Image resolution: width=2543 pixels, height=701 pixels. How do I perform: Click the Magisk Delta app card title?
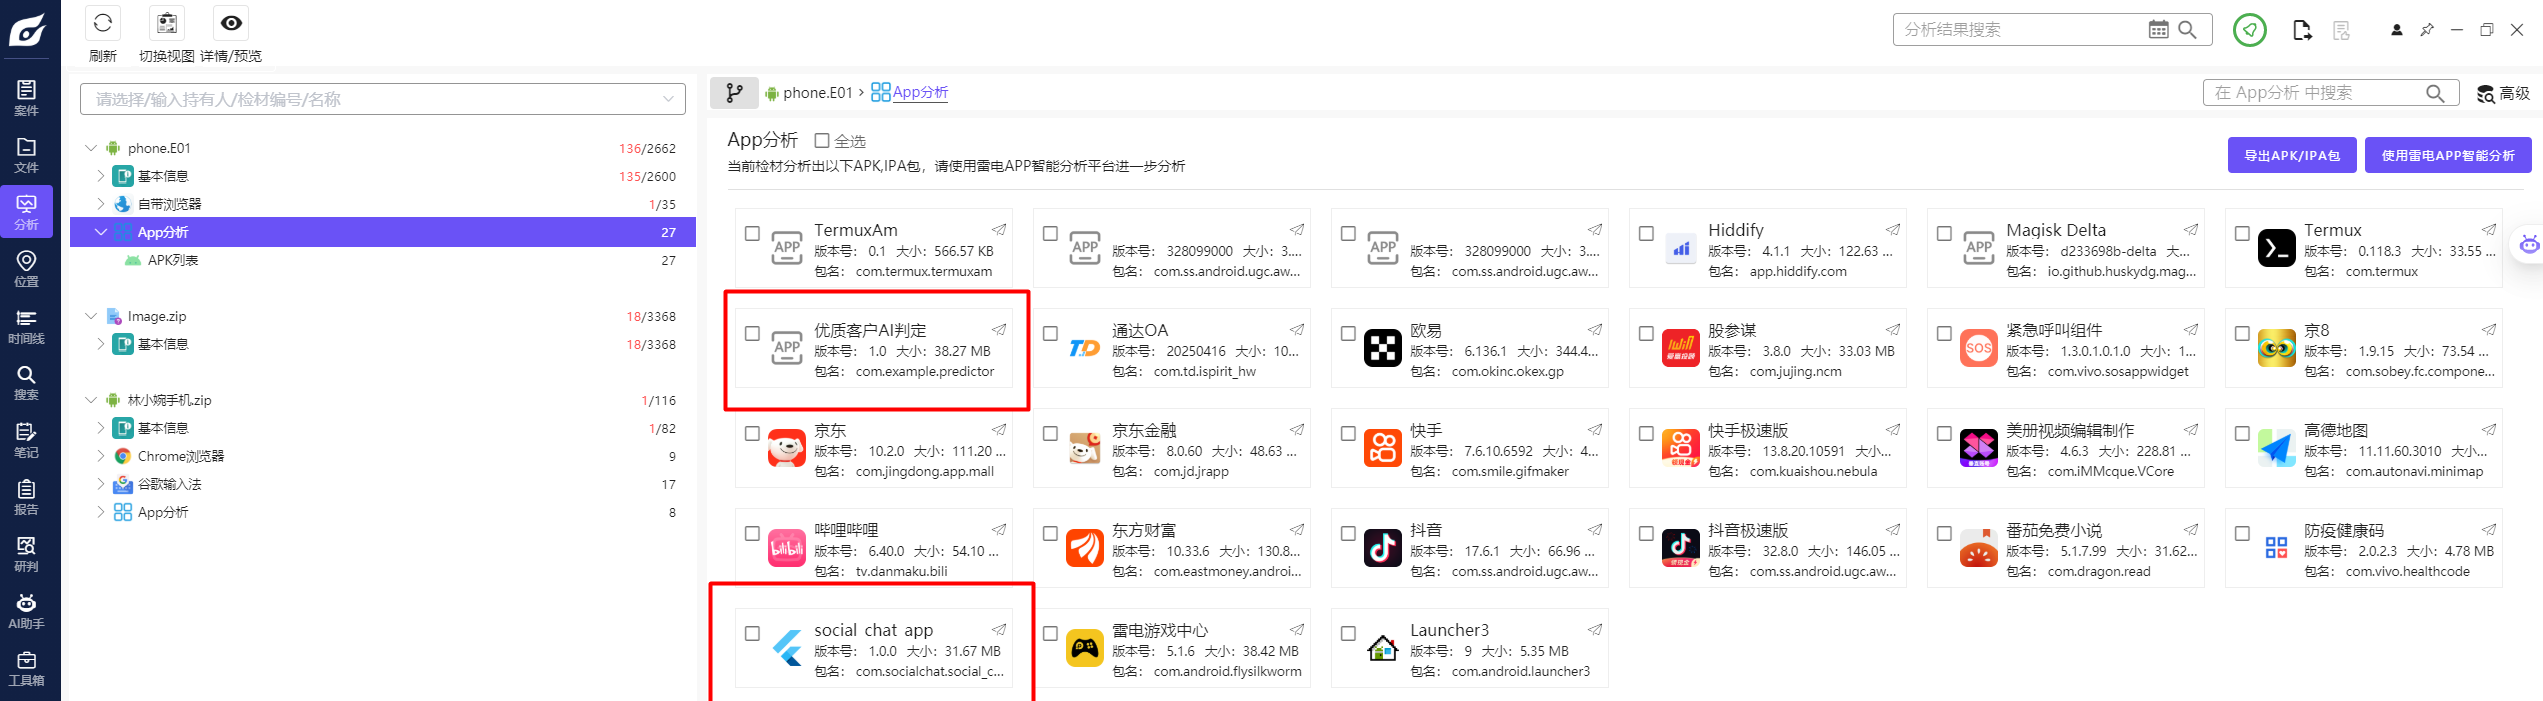(2056, 230)
